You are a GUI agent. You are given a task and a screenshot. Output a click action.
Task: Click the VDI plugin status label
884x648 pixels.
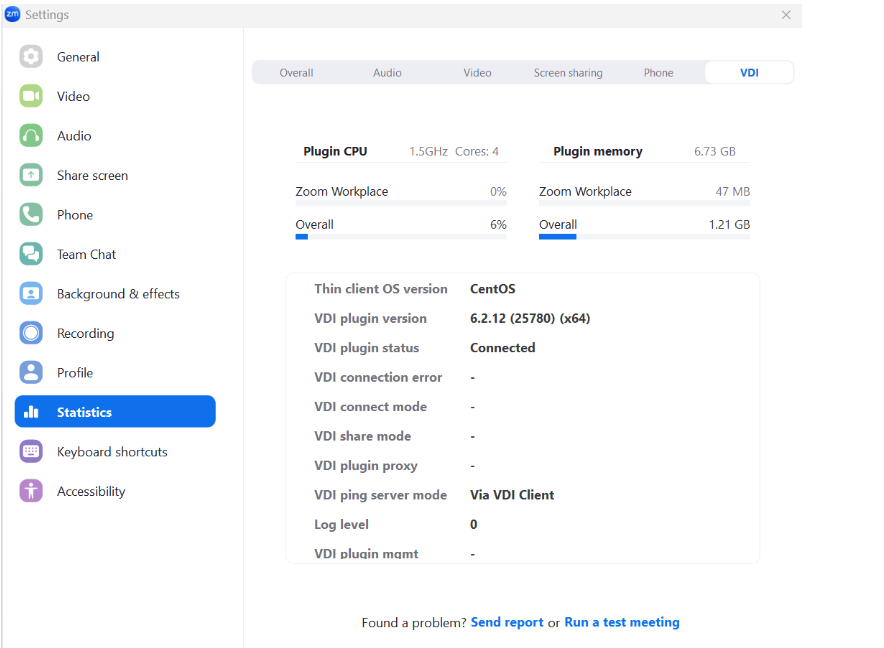(x=366, y=347)
